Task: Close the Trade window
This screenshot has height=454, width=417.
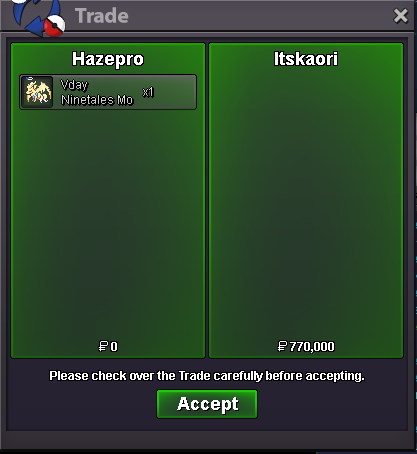Action: pos(400,16)
